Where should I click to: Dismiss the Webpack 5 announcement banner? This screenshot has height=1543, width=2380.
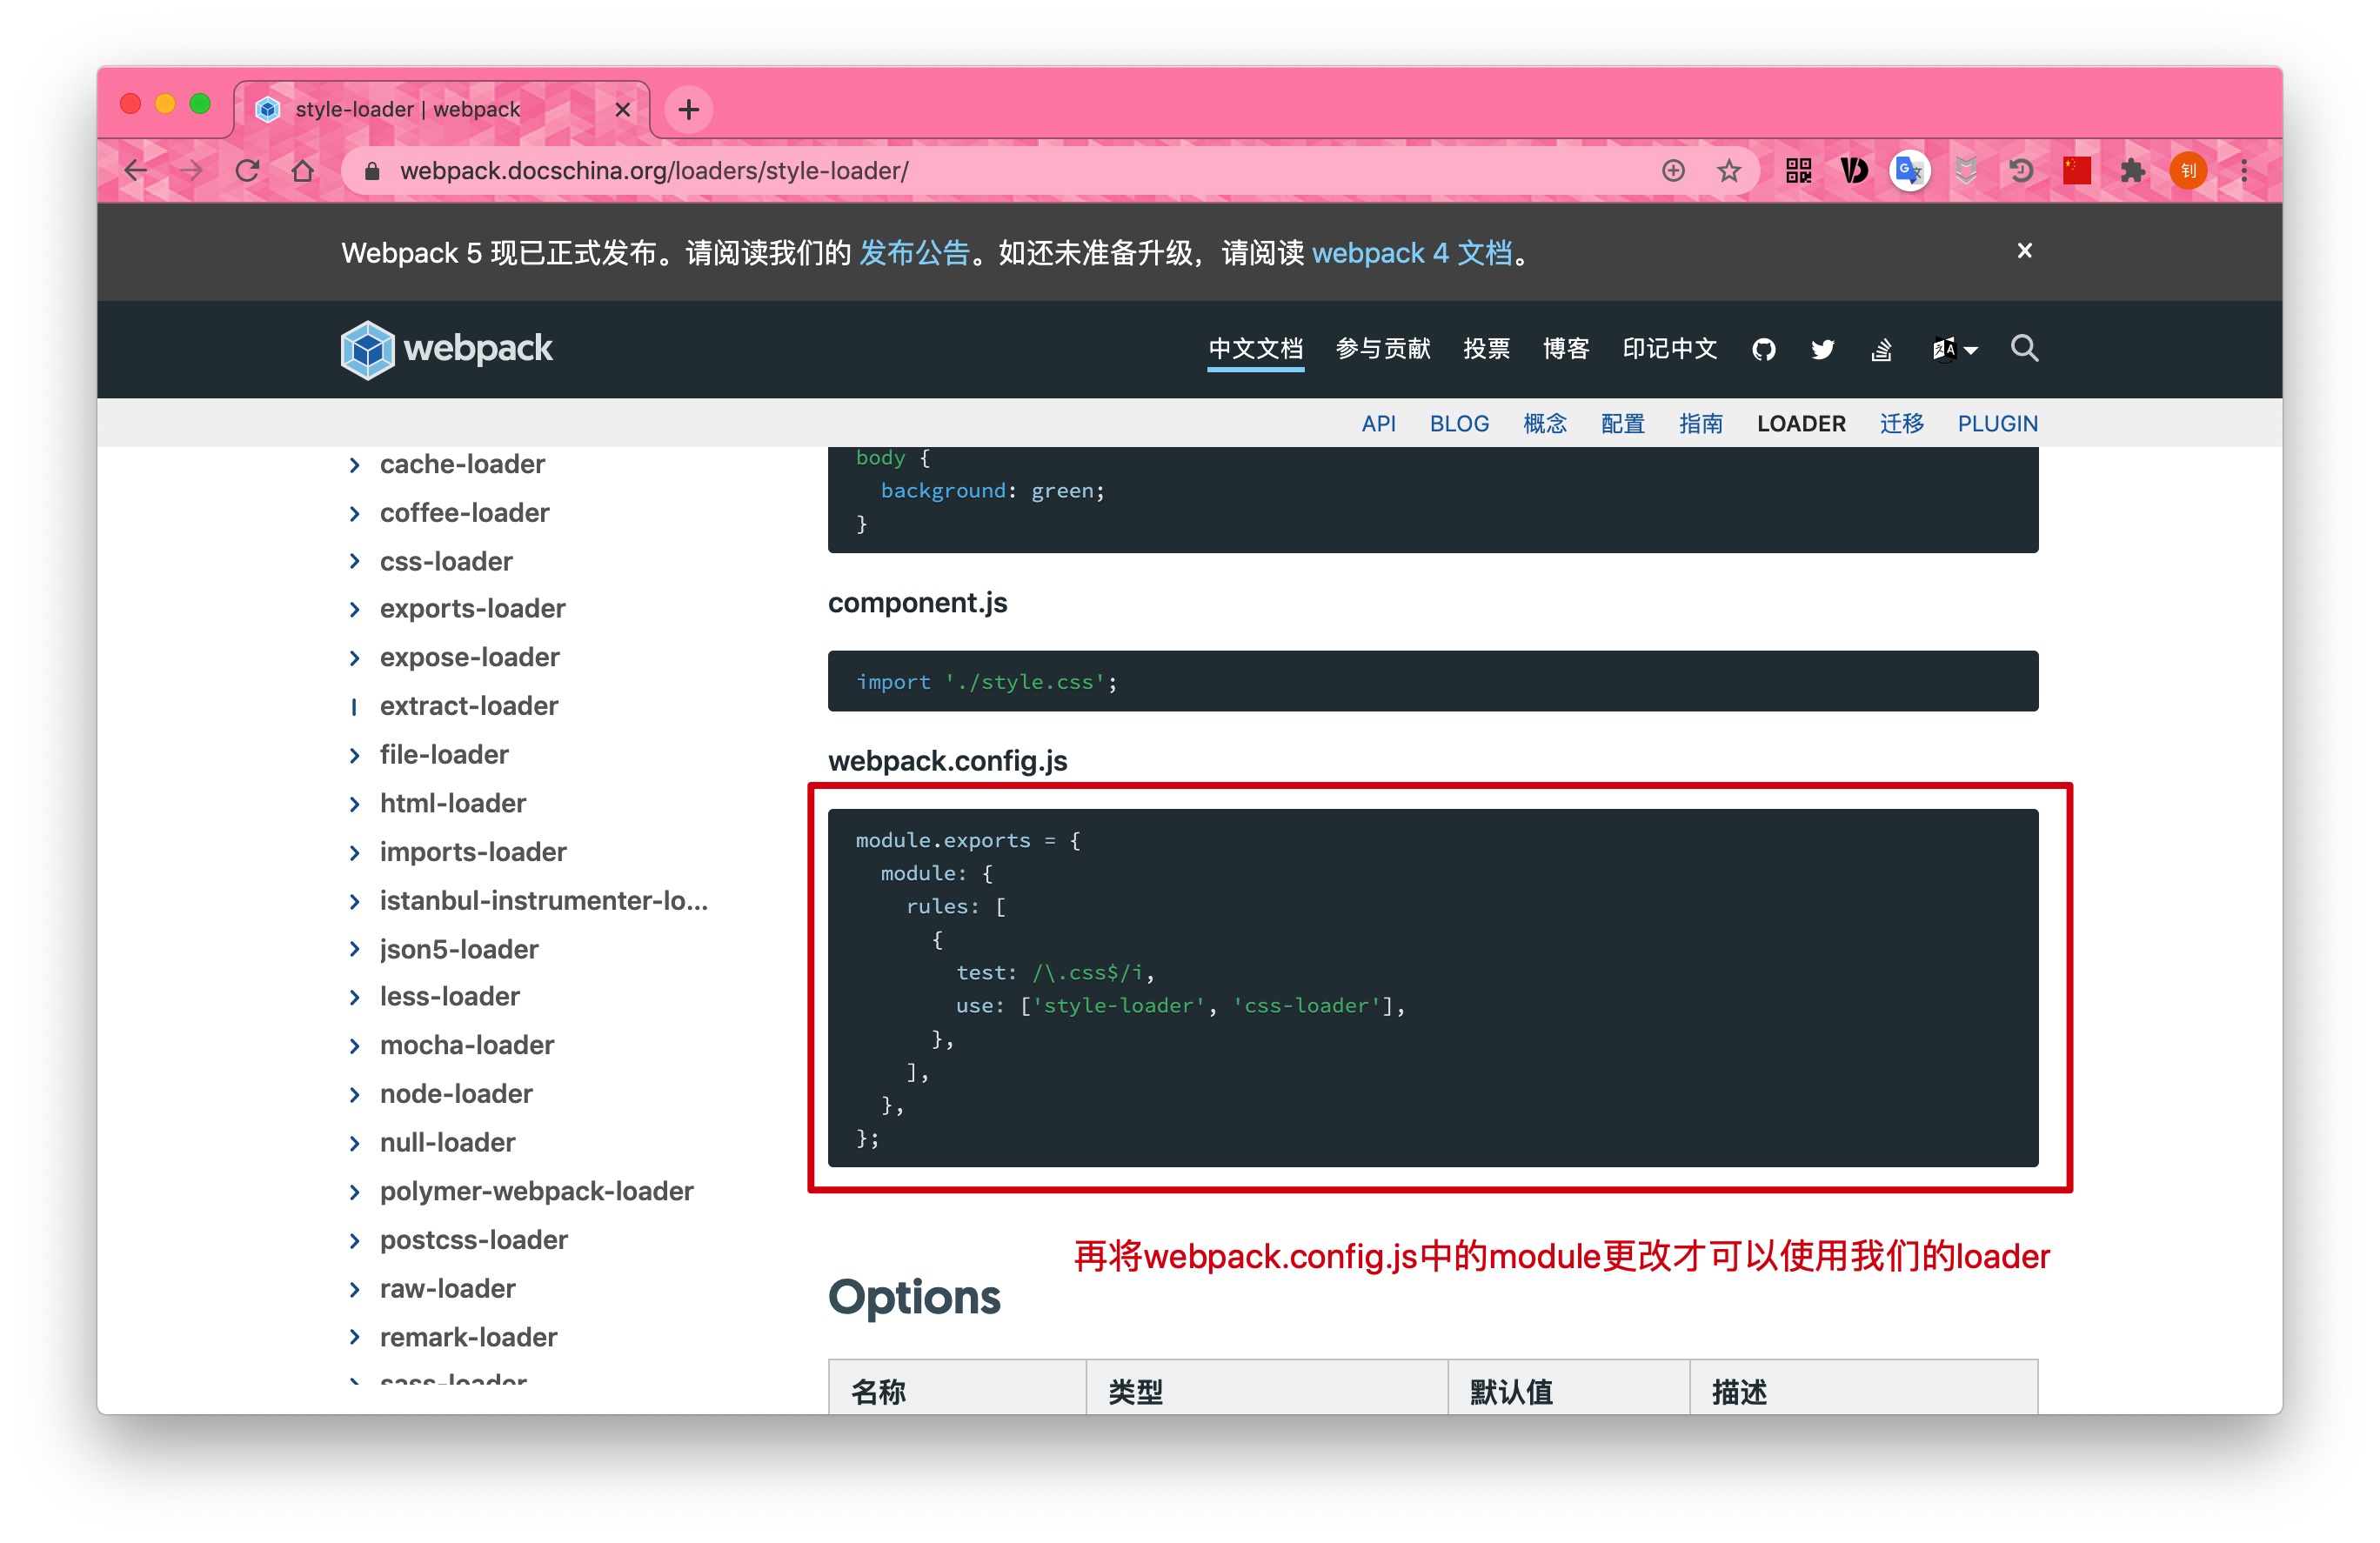coord(2024,251)
